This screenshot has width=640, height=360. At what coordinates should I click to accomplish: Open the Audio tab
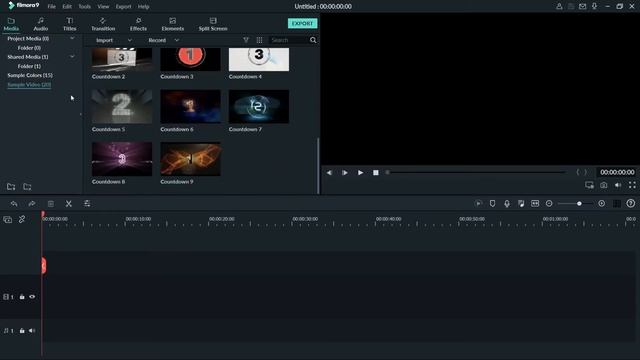[x=40, y=24]
